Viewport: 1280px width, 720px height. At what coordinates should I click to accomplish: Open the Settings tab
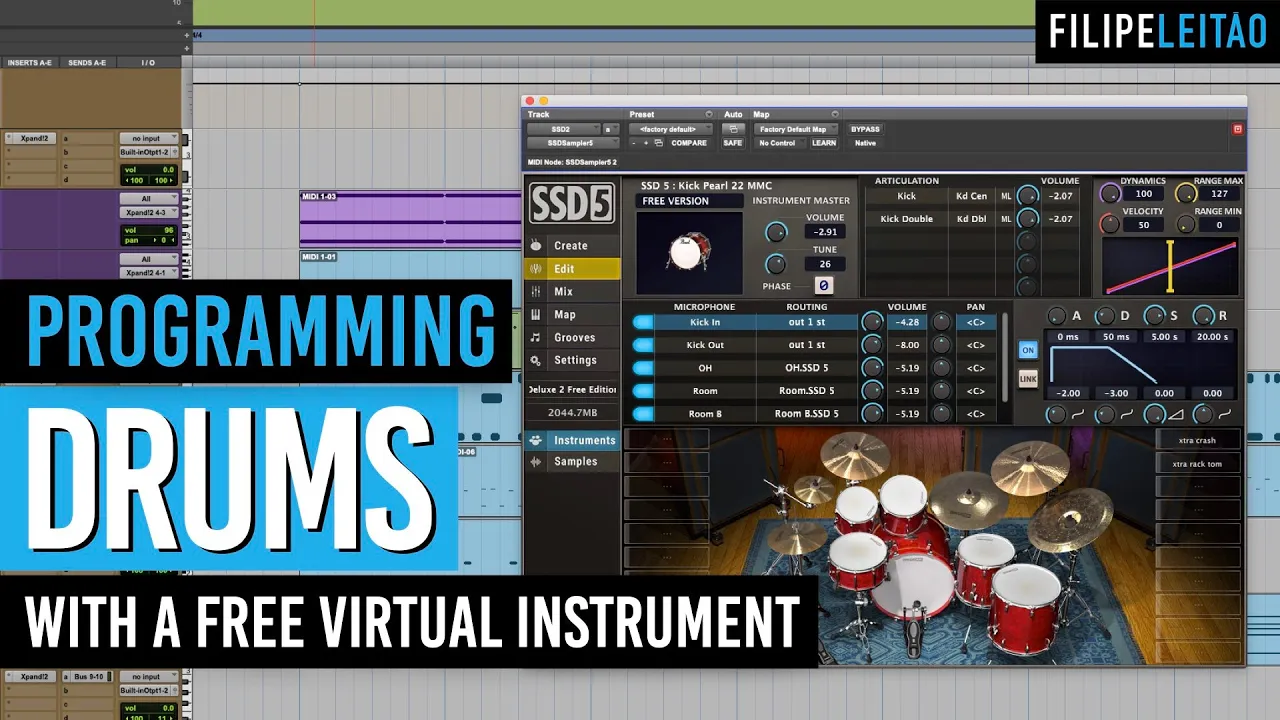point(571,361)
